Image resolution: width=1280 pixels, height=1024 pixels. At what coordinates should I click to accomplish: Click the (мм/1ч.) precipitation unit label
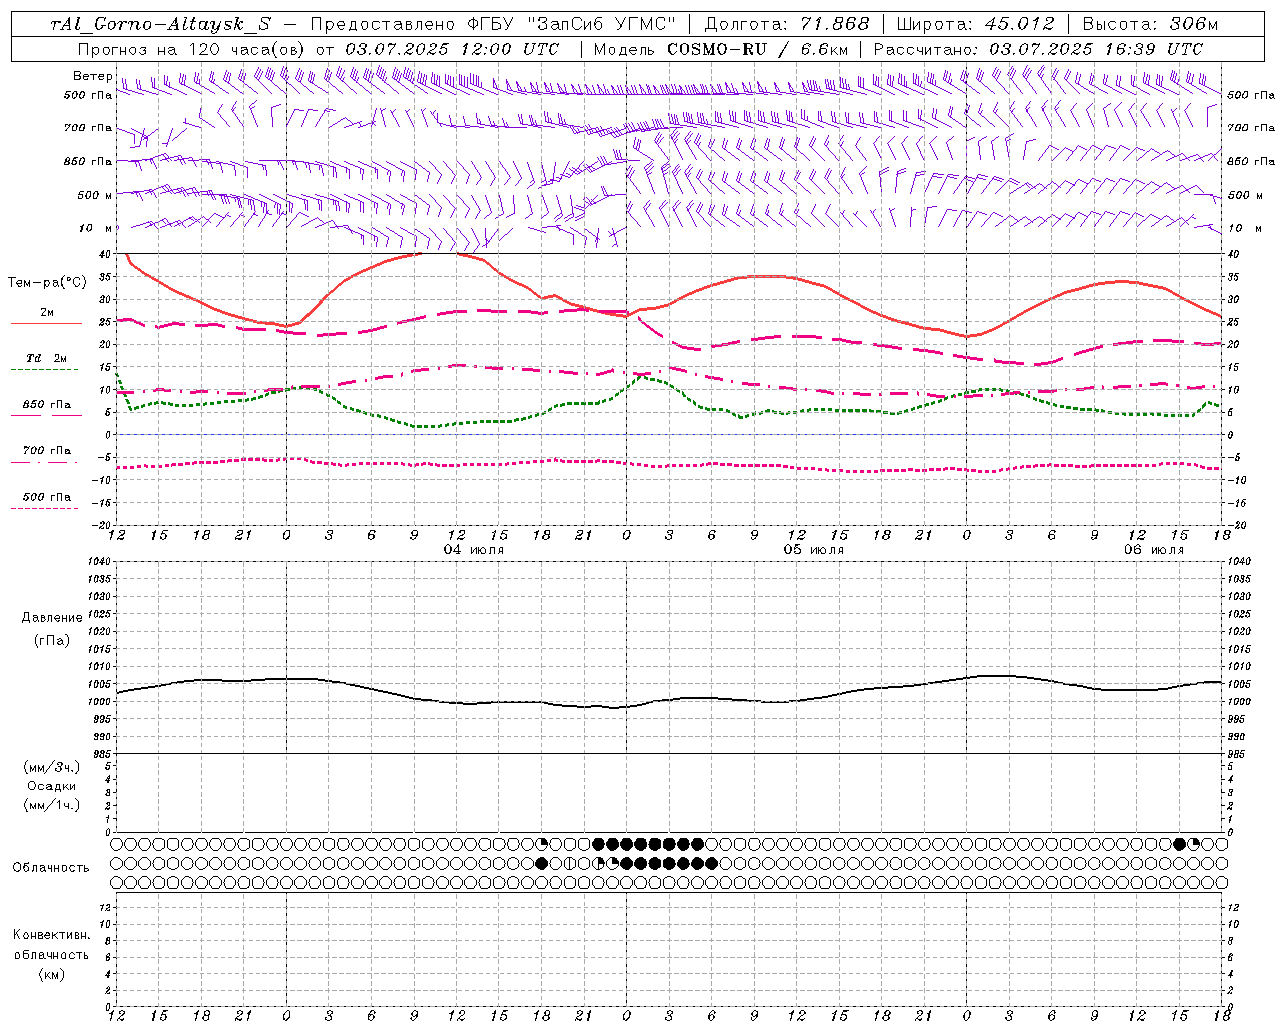[x=52, y=805]
